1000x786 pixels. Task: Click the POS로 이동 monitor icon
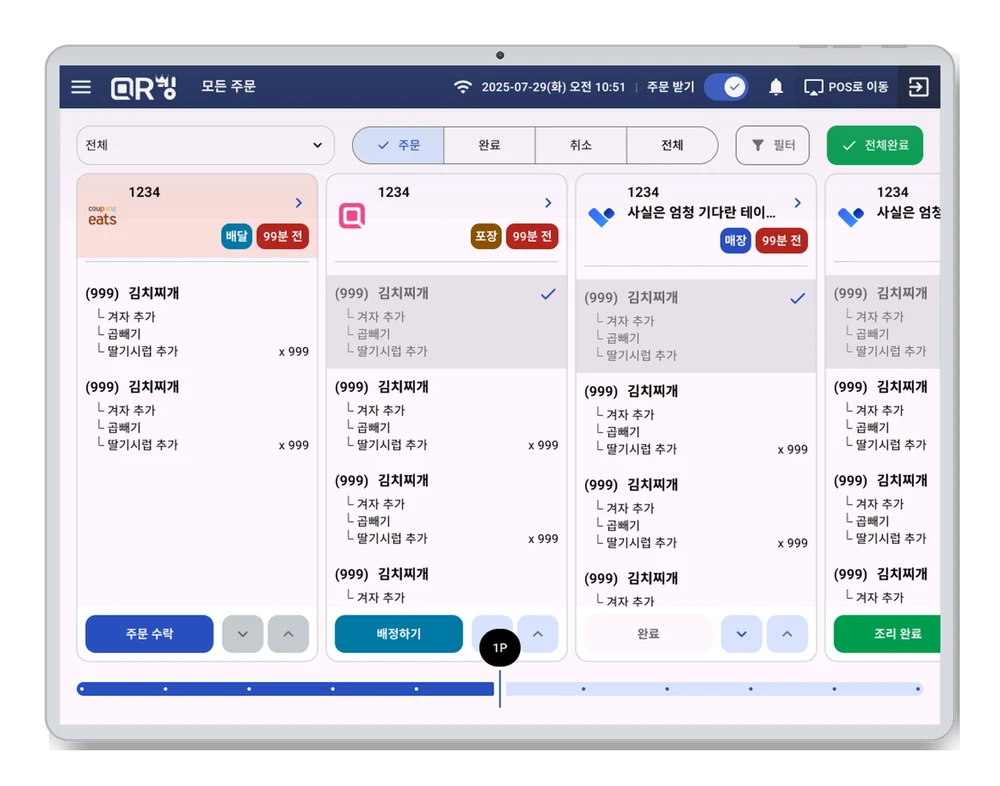[x=813, y=87]
